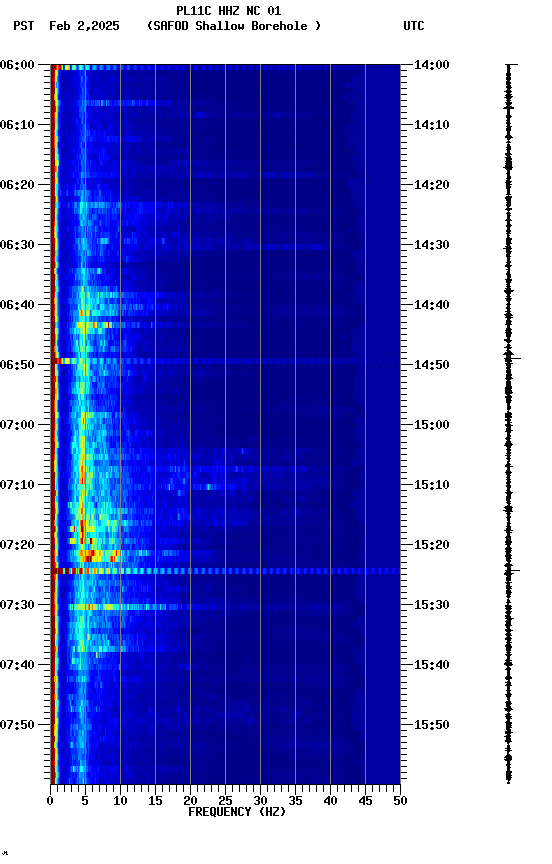Click the 25 Hz frequency axis label
This screenshot has height=864, width=552.
click(x=225, y=802)
